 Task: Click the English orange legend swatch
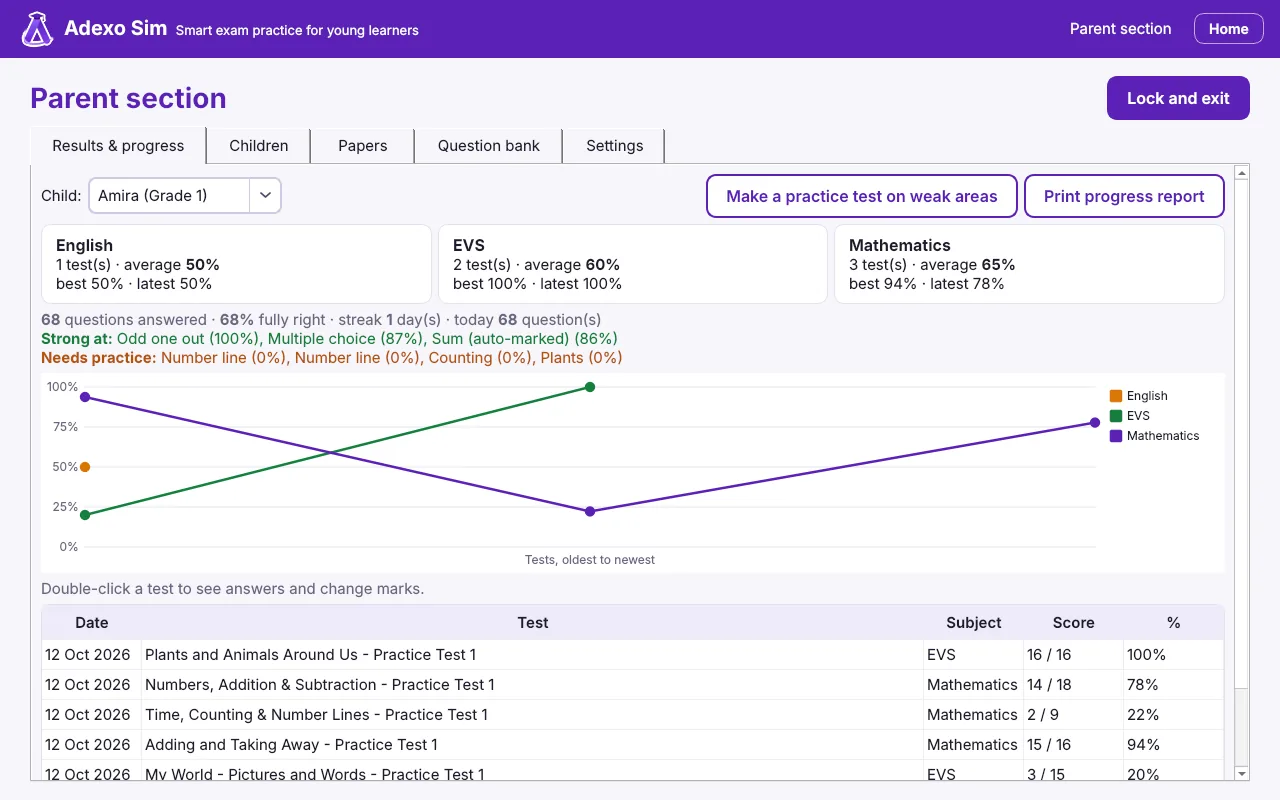[x=1116, y=396]
